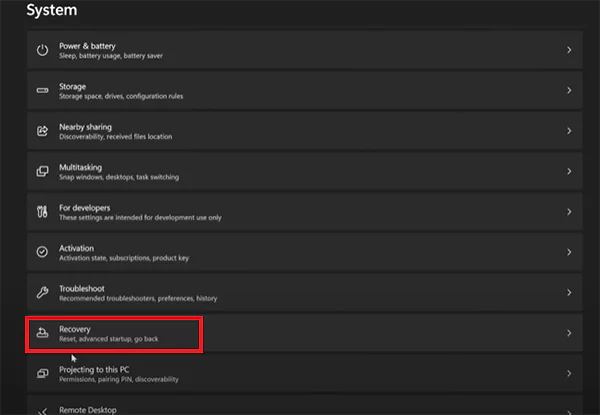The height and width of the screenshot is (415, 600).
Task: Expand Recovery chevron arrow
Action: click(x=569, y=333)
